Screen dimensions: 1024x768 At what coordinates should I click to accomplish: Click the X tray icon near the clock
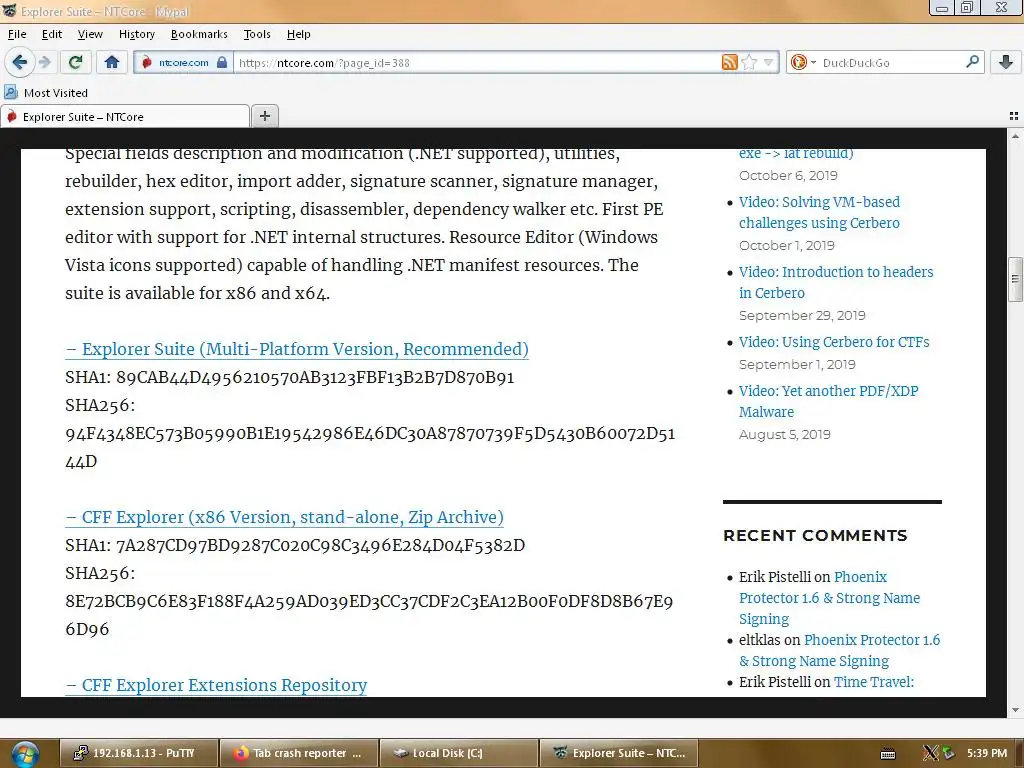coord(930,753)
